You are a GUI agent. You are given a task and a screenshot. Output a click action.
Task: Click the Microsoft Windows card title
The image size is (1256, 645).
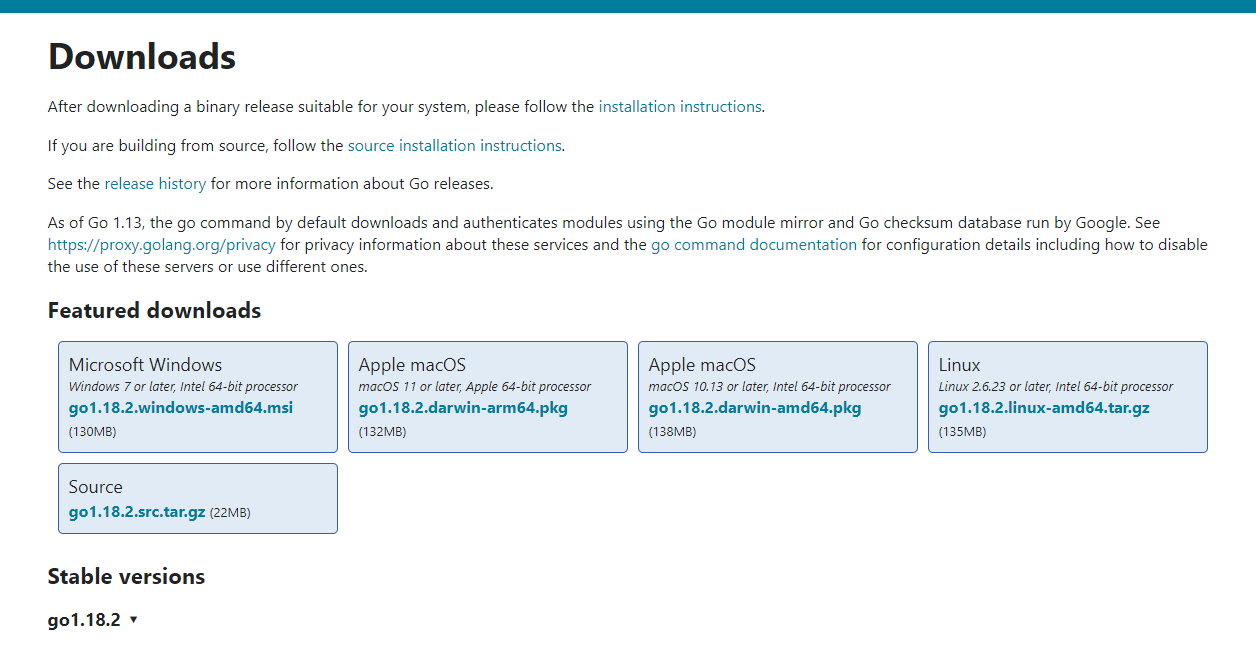[x=146, y=365]
